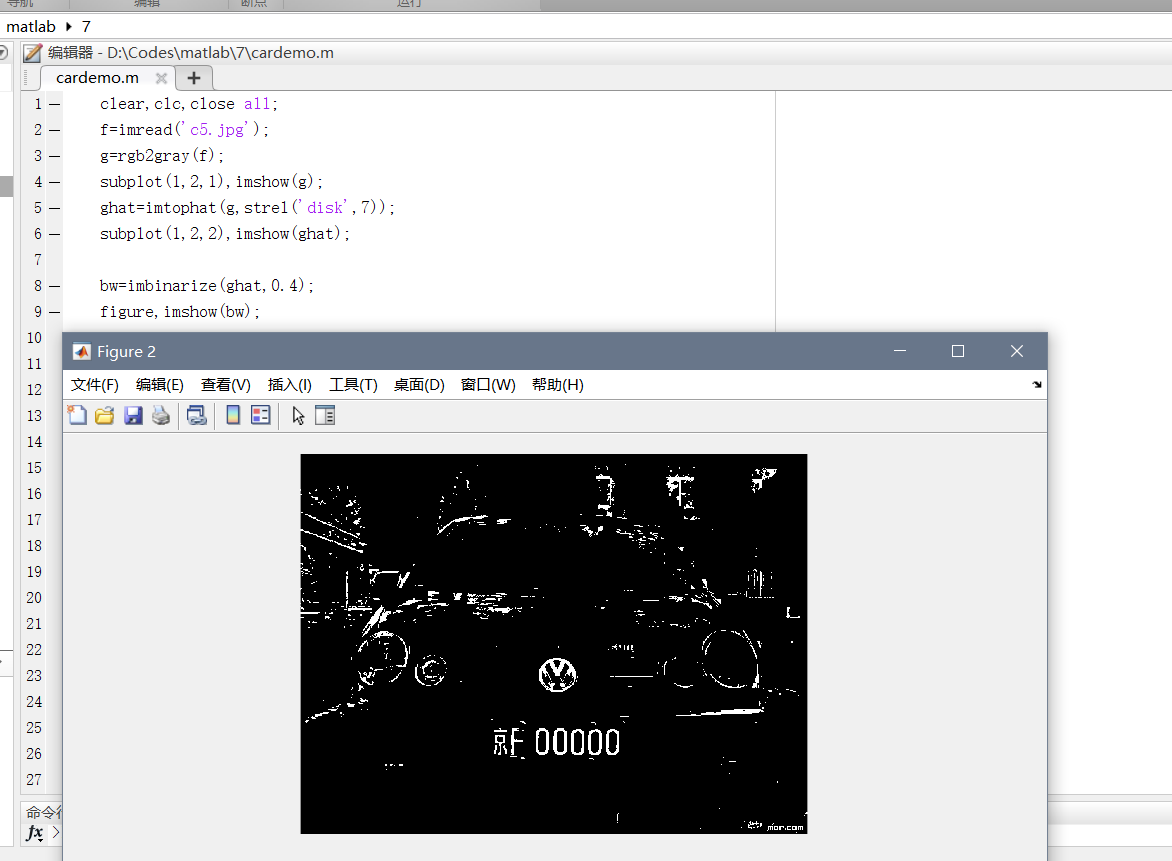
Task: Toggle breakpoint dash on line 3
Action: 55,156
